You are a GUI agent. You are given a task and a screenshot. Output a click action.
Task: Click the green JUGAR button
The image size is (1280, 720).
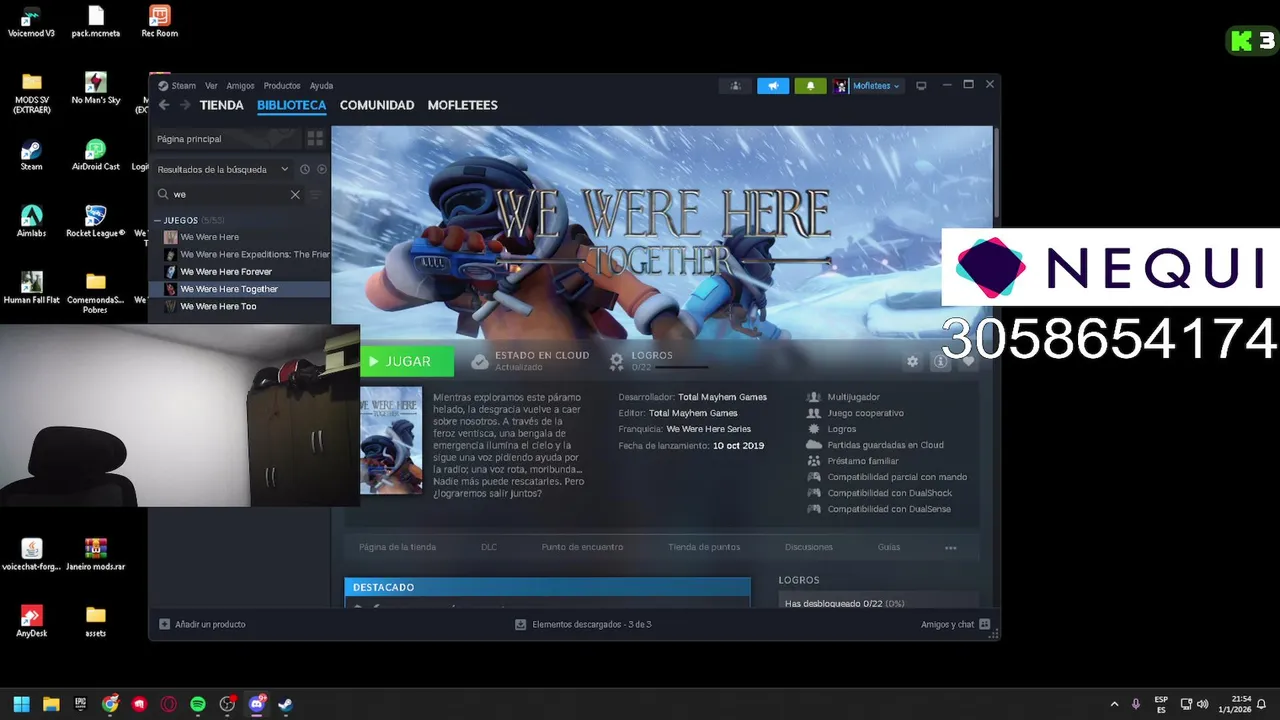(407, 361)
